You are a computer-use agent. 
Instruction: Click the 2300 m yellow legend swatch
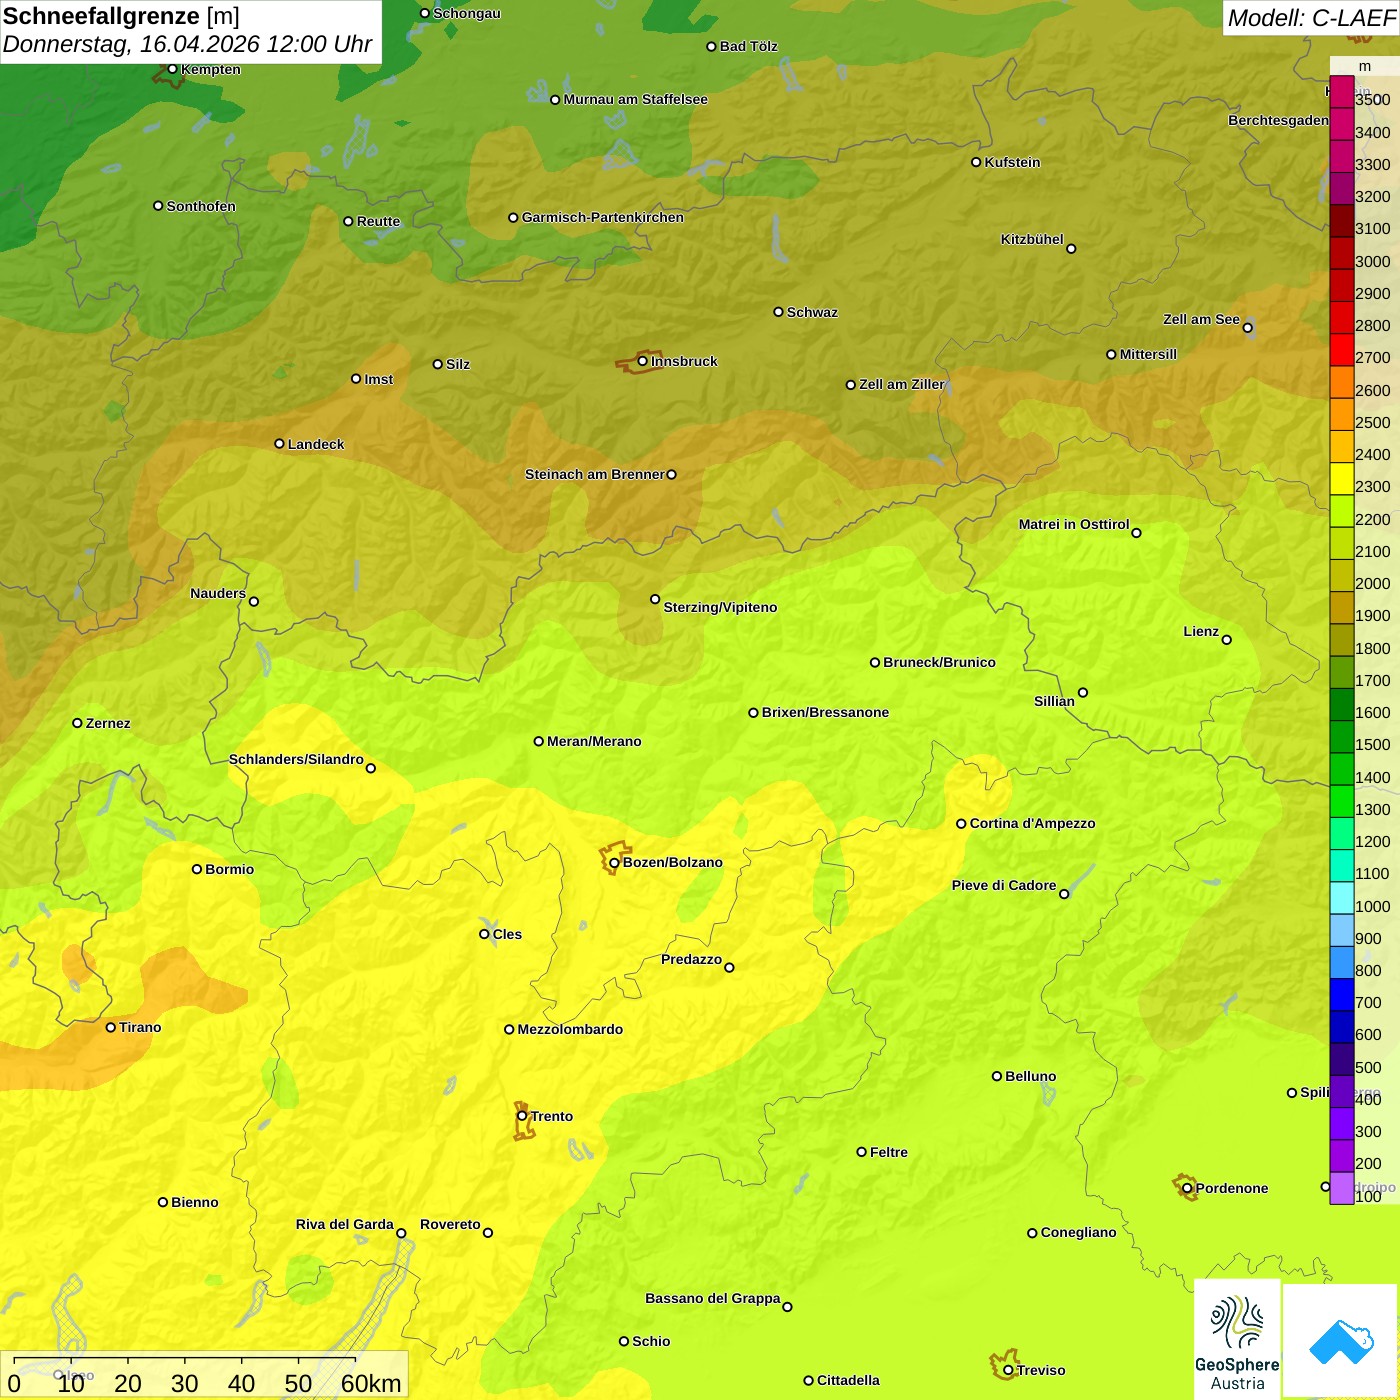click(x=1341, y=479)
